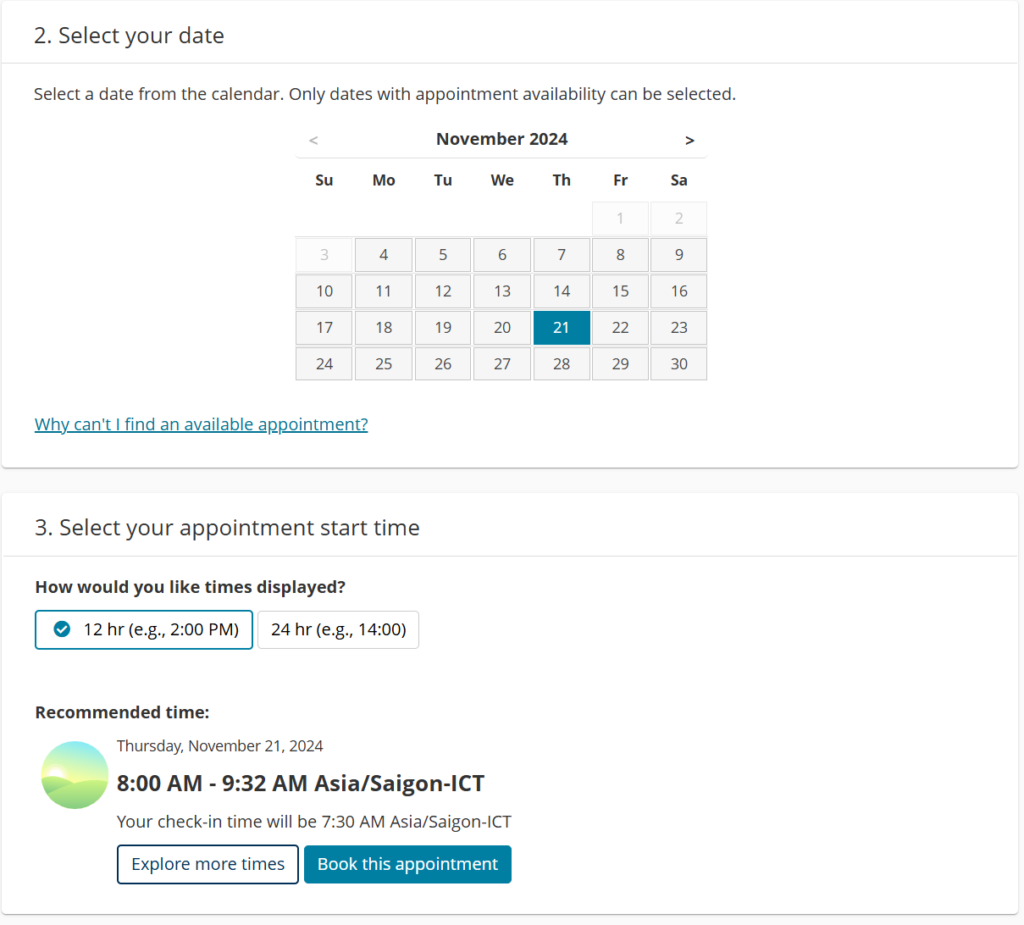Go to the previous month in calendar
Viewport: 1024px width, 925px height.
pyautogui.click(x=314, y=140)
